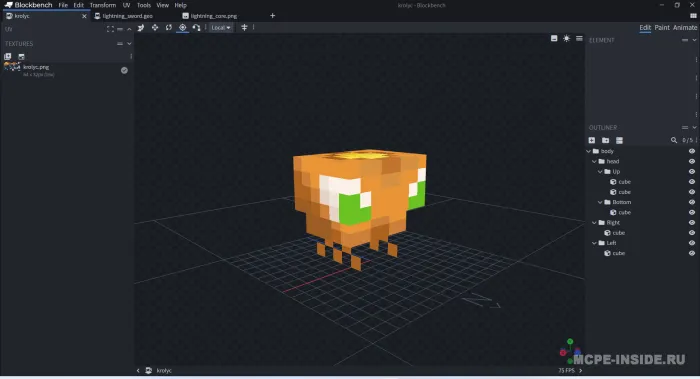Hide the head group via eye icon
The width and height of the screenshot is (700, 379).
(x=692, y=162)
